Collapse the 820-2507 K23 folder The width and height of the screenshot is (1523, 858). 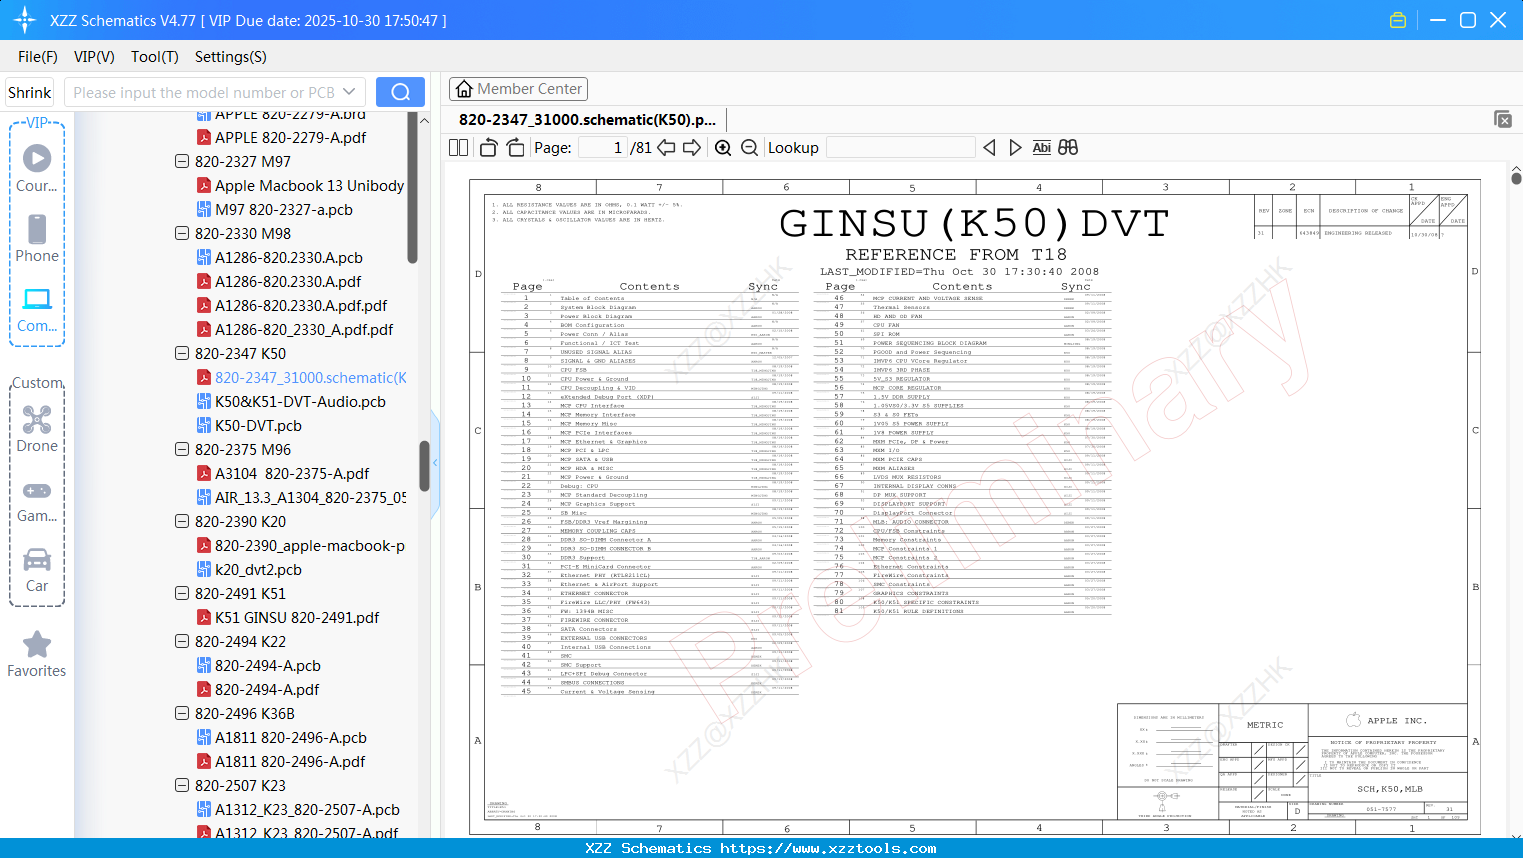182,786
